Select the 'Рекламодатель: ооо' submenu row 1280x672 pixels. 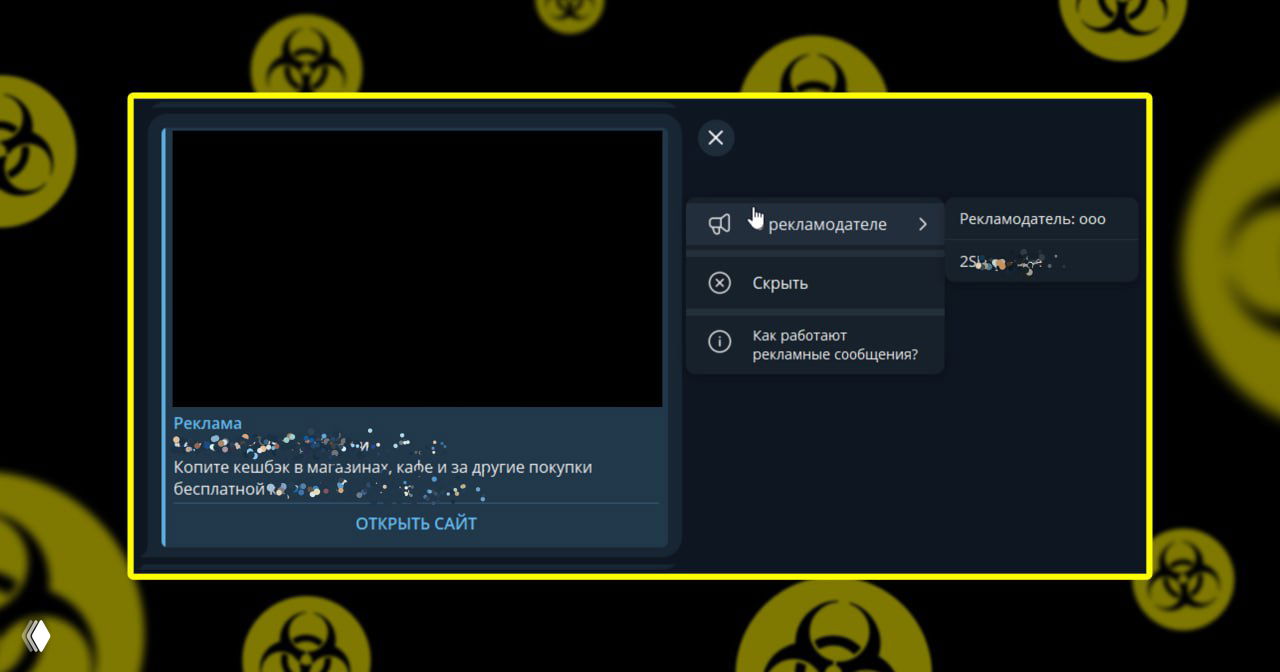(1032, 219)
